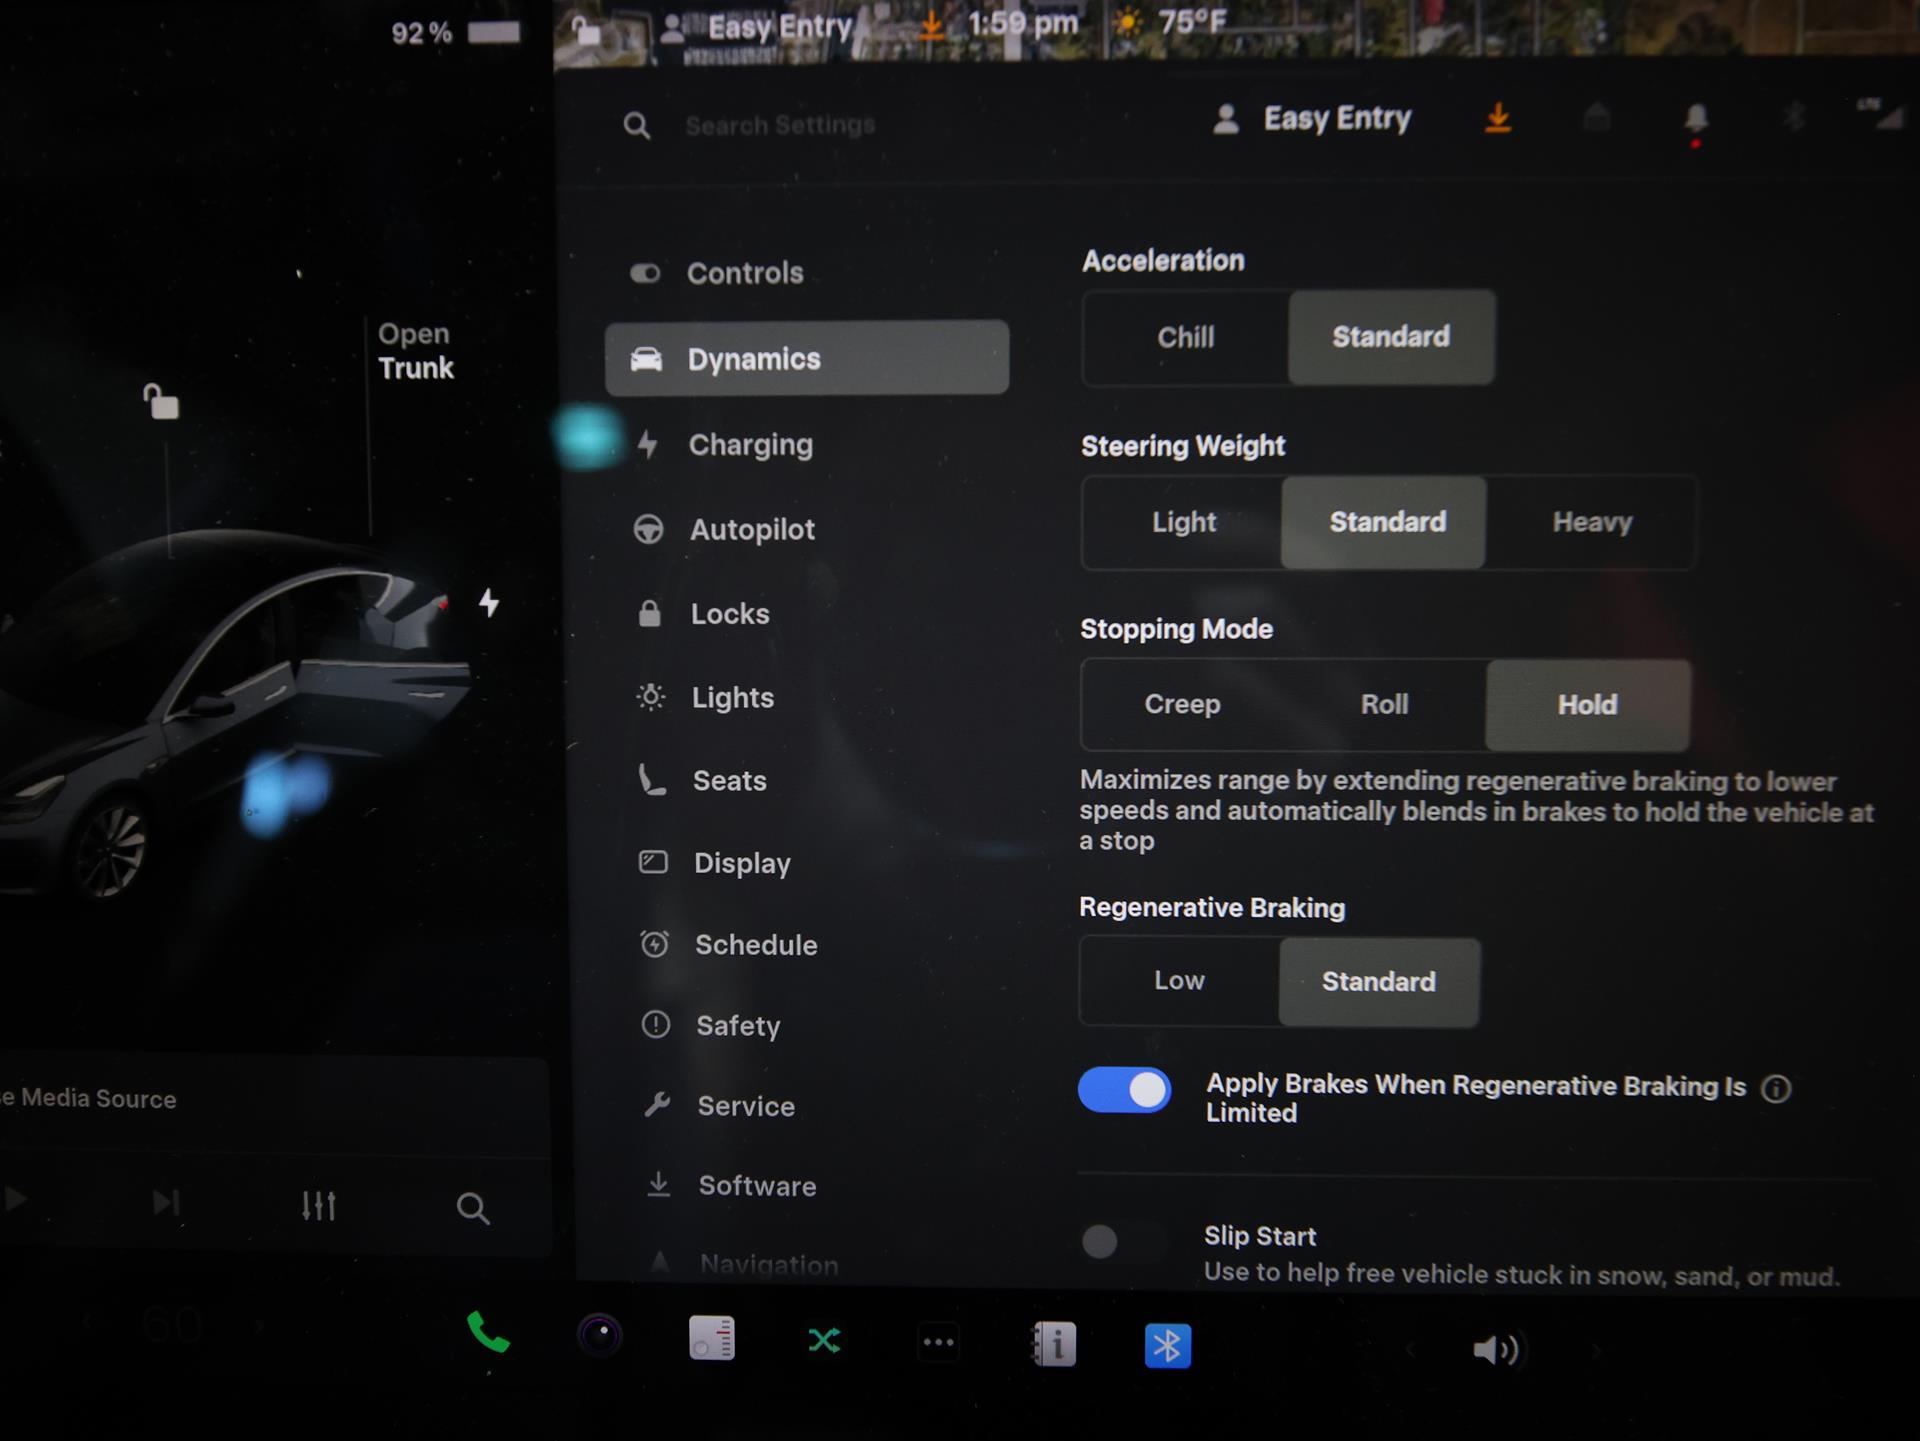This screenshot has width=1920, height=1441.
Task: Switch to the Charging settings tab
Action: pos(750,445)
